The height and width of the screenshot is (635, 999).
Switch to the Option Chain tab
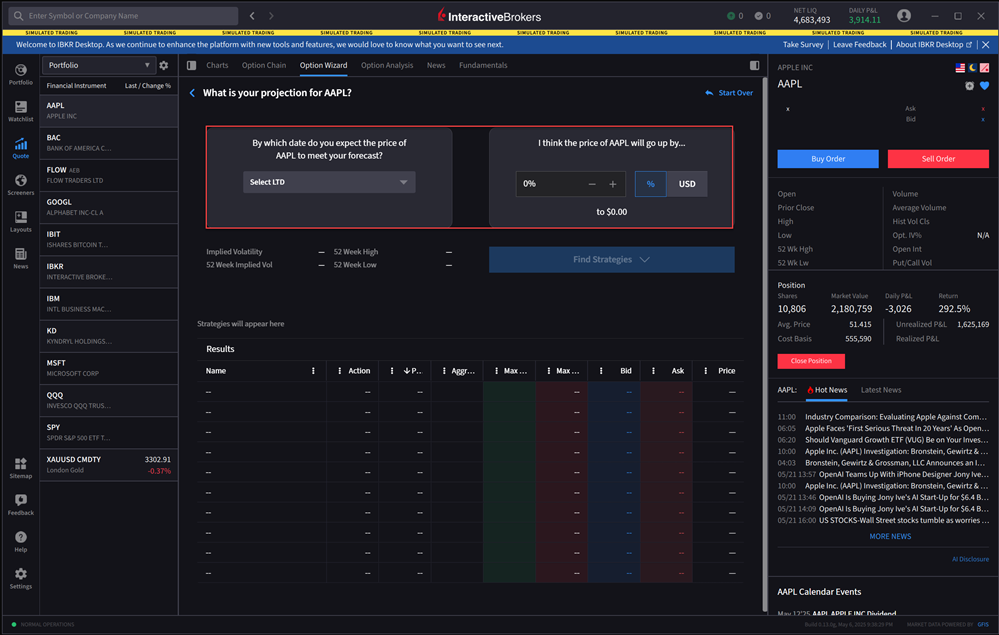(x=264, y=65)
